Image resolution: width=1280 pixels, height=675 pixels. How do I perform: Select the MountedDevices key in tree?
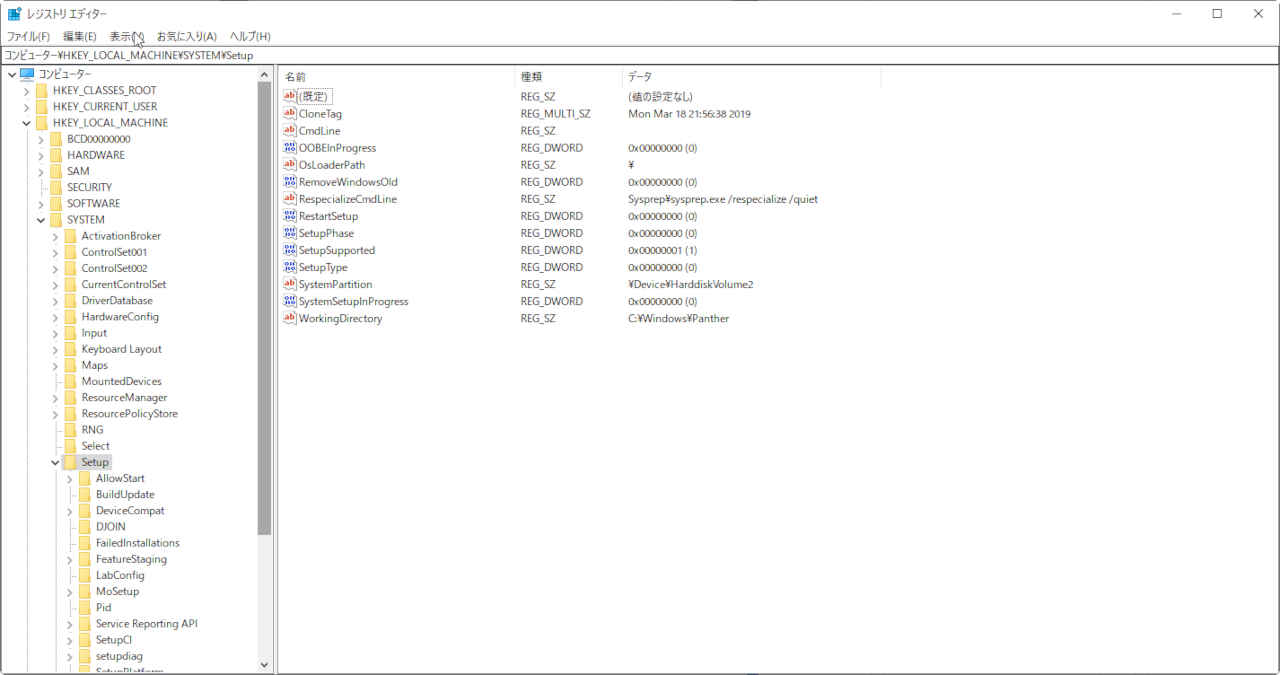pyautogui.click(x=121, y=382)
